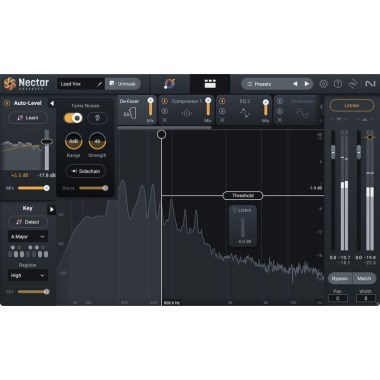Viewport: 380px width, 380px height.
Task: Open the settings gear icon
Action: (x=323, y=84)
